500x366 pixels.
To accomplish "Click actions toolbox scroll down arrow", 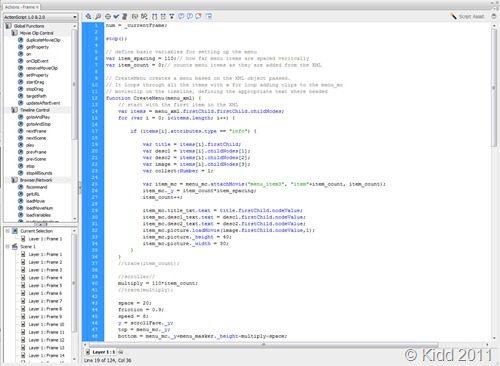I will point(75,219).
